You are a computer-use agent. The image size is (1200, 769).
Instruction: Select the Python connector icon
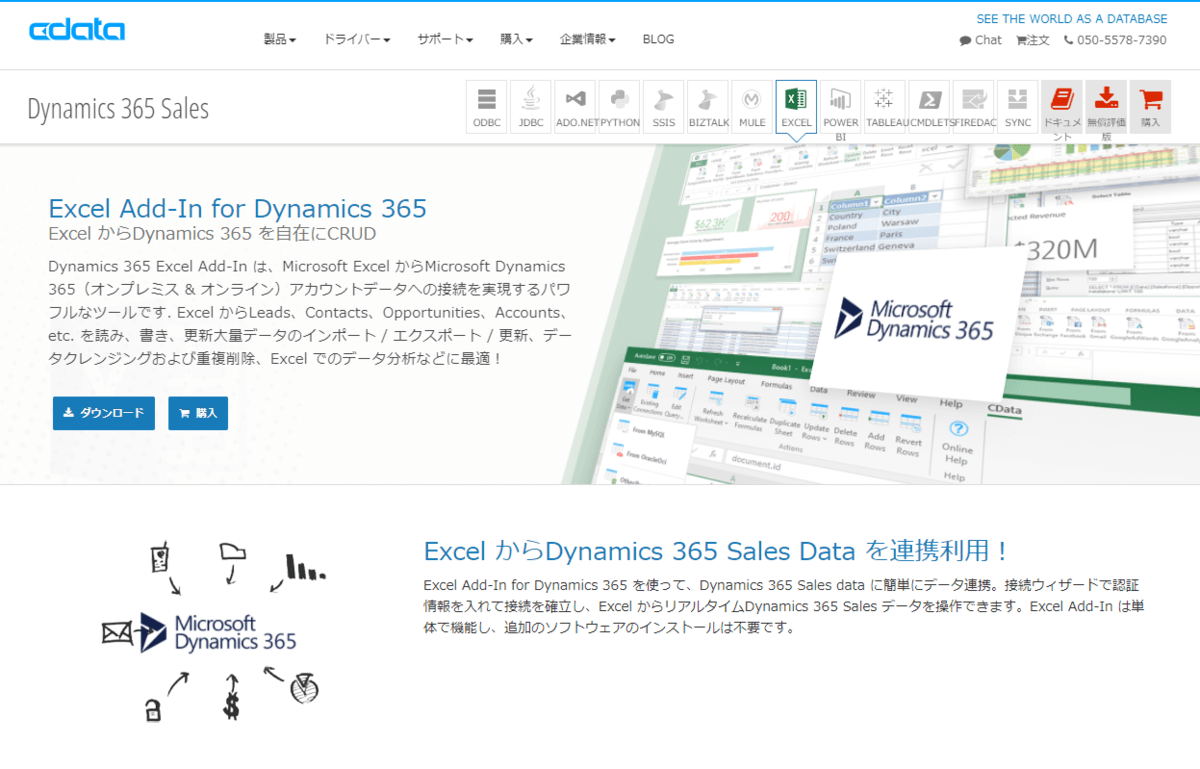(x=619, y=107)
